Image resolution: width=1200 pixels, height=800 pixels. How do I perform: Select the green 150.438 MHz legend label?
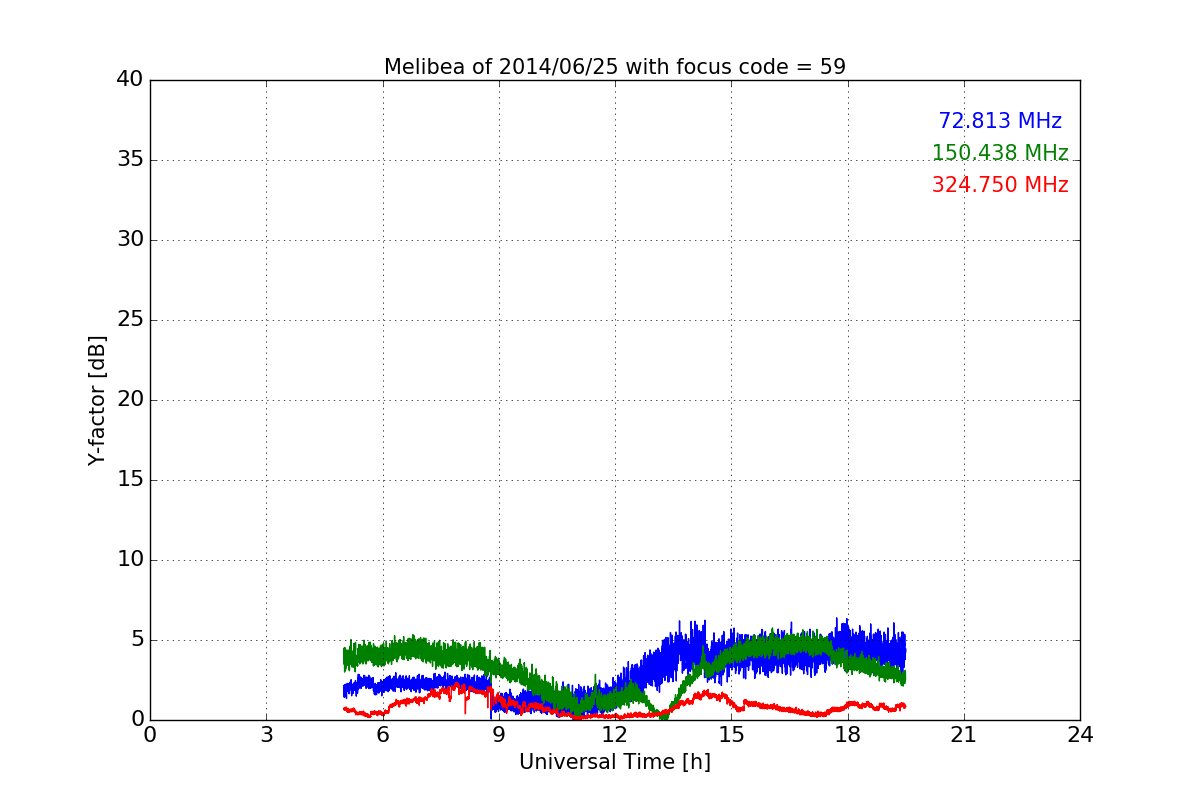(1000, 153)
